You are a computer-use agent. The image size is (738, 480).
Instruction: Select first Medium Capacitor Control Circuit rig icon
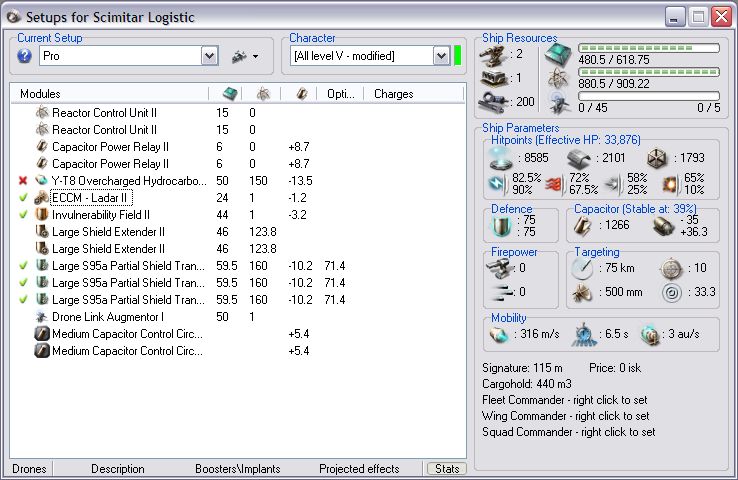tap(42, 334)
